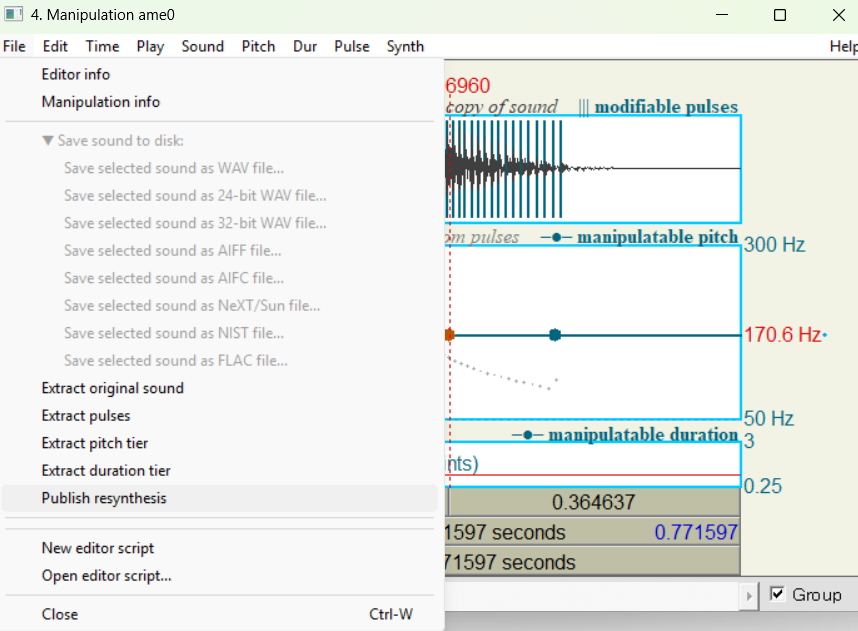Image resolution: width=858 pixels, height=631 pixels.
Task: Open the Synth menu
Action: tap(405, 47)
